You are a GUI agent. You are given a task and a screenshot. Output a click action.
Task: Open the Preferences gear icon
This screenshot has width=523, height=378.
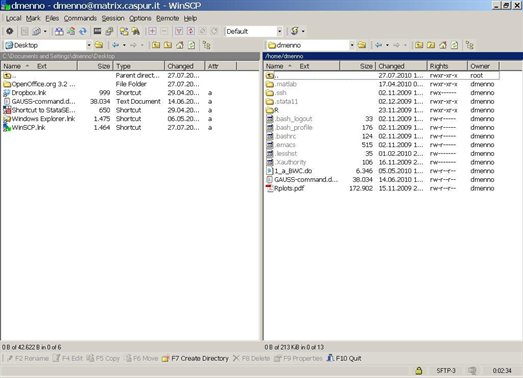point(10,31)
